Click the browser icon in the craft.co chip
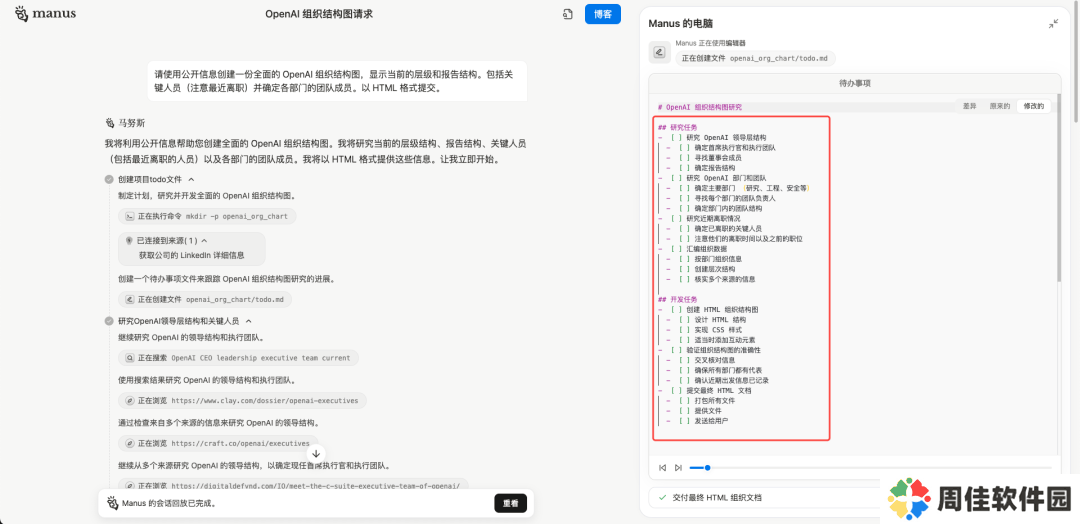The image size is (1080, 524). pyautogui.click(x=129, y=443)
